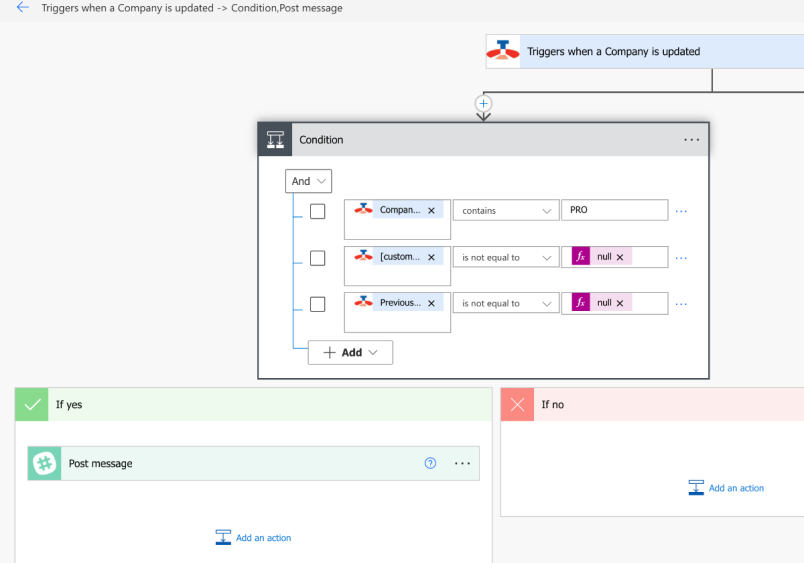Check the second condition row checkbox

point(317,258)
